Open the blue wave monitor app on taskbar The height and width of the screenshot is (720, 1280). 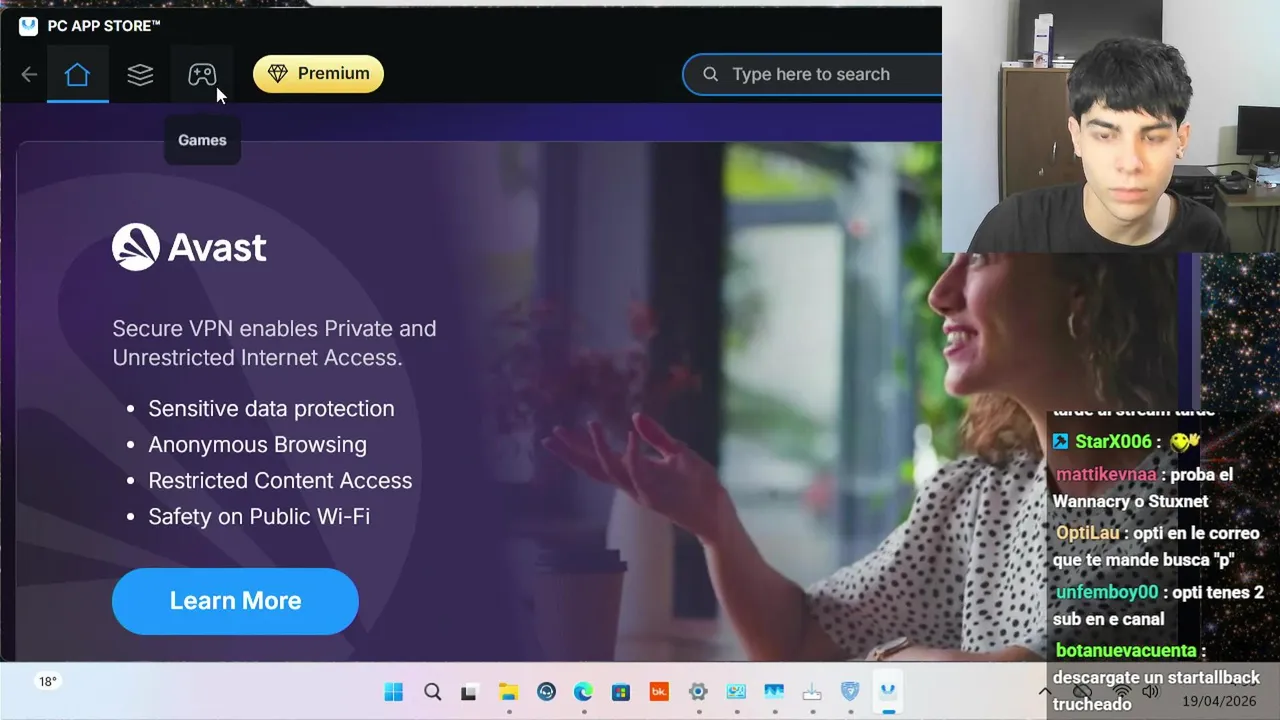773,692
